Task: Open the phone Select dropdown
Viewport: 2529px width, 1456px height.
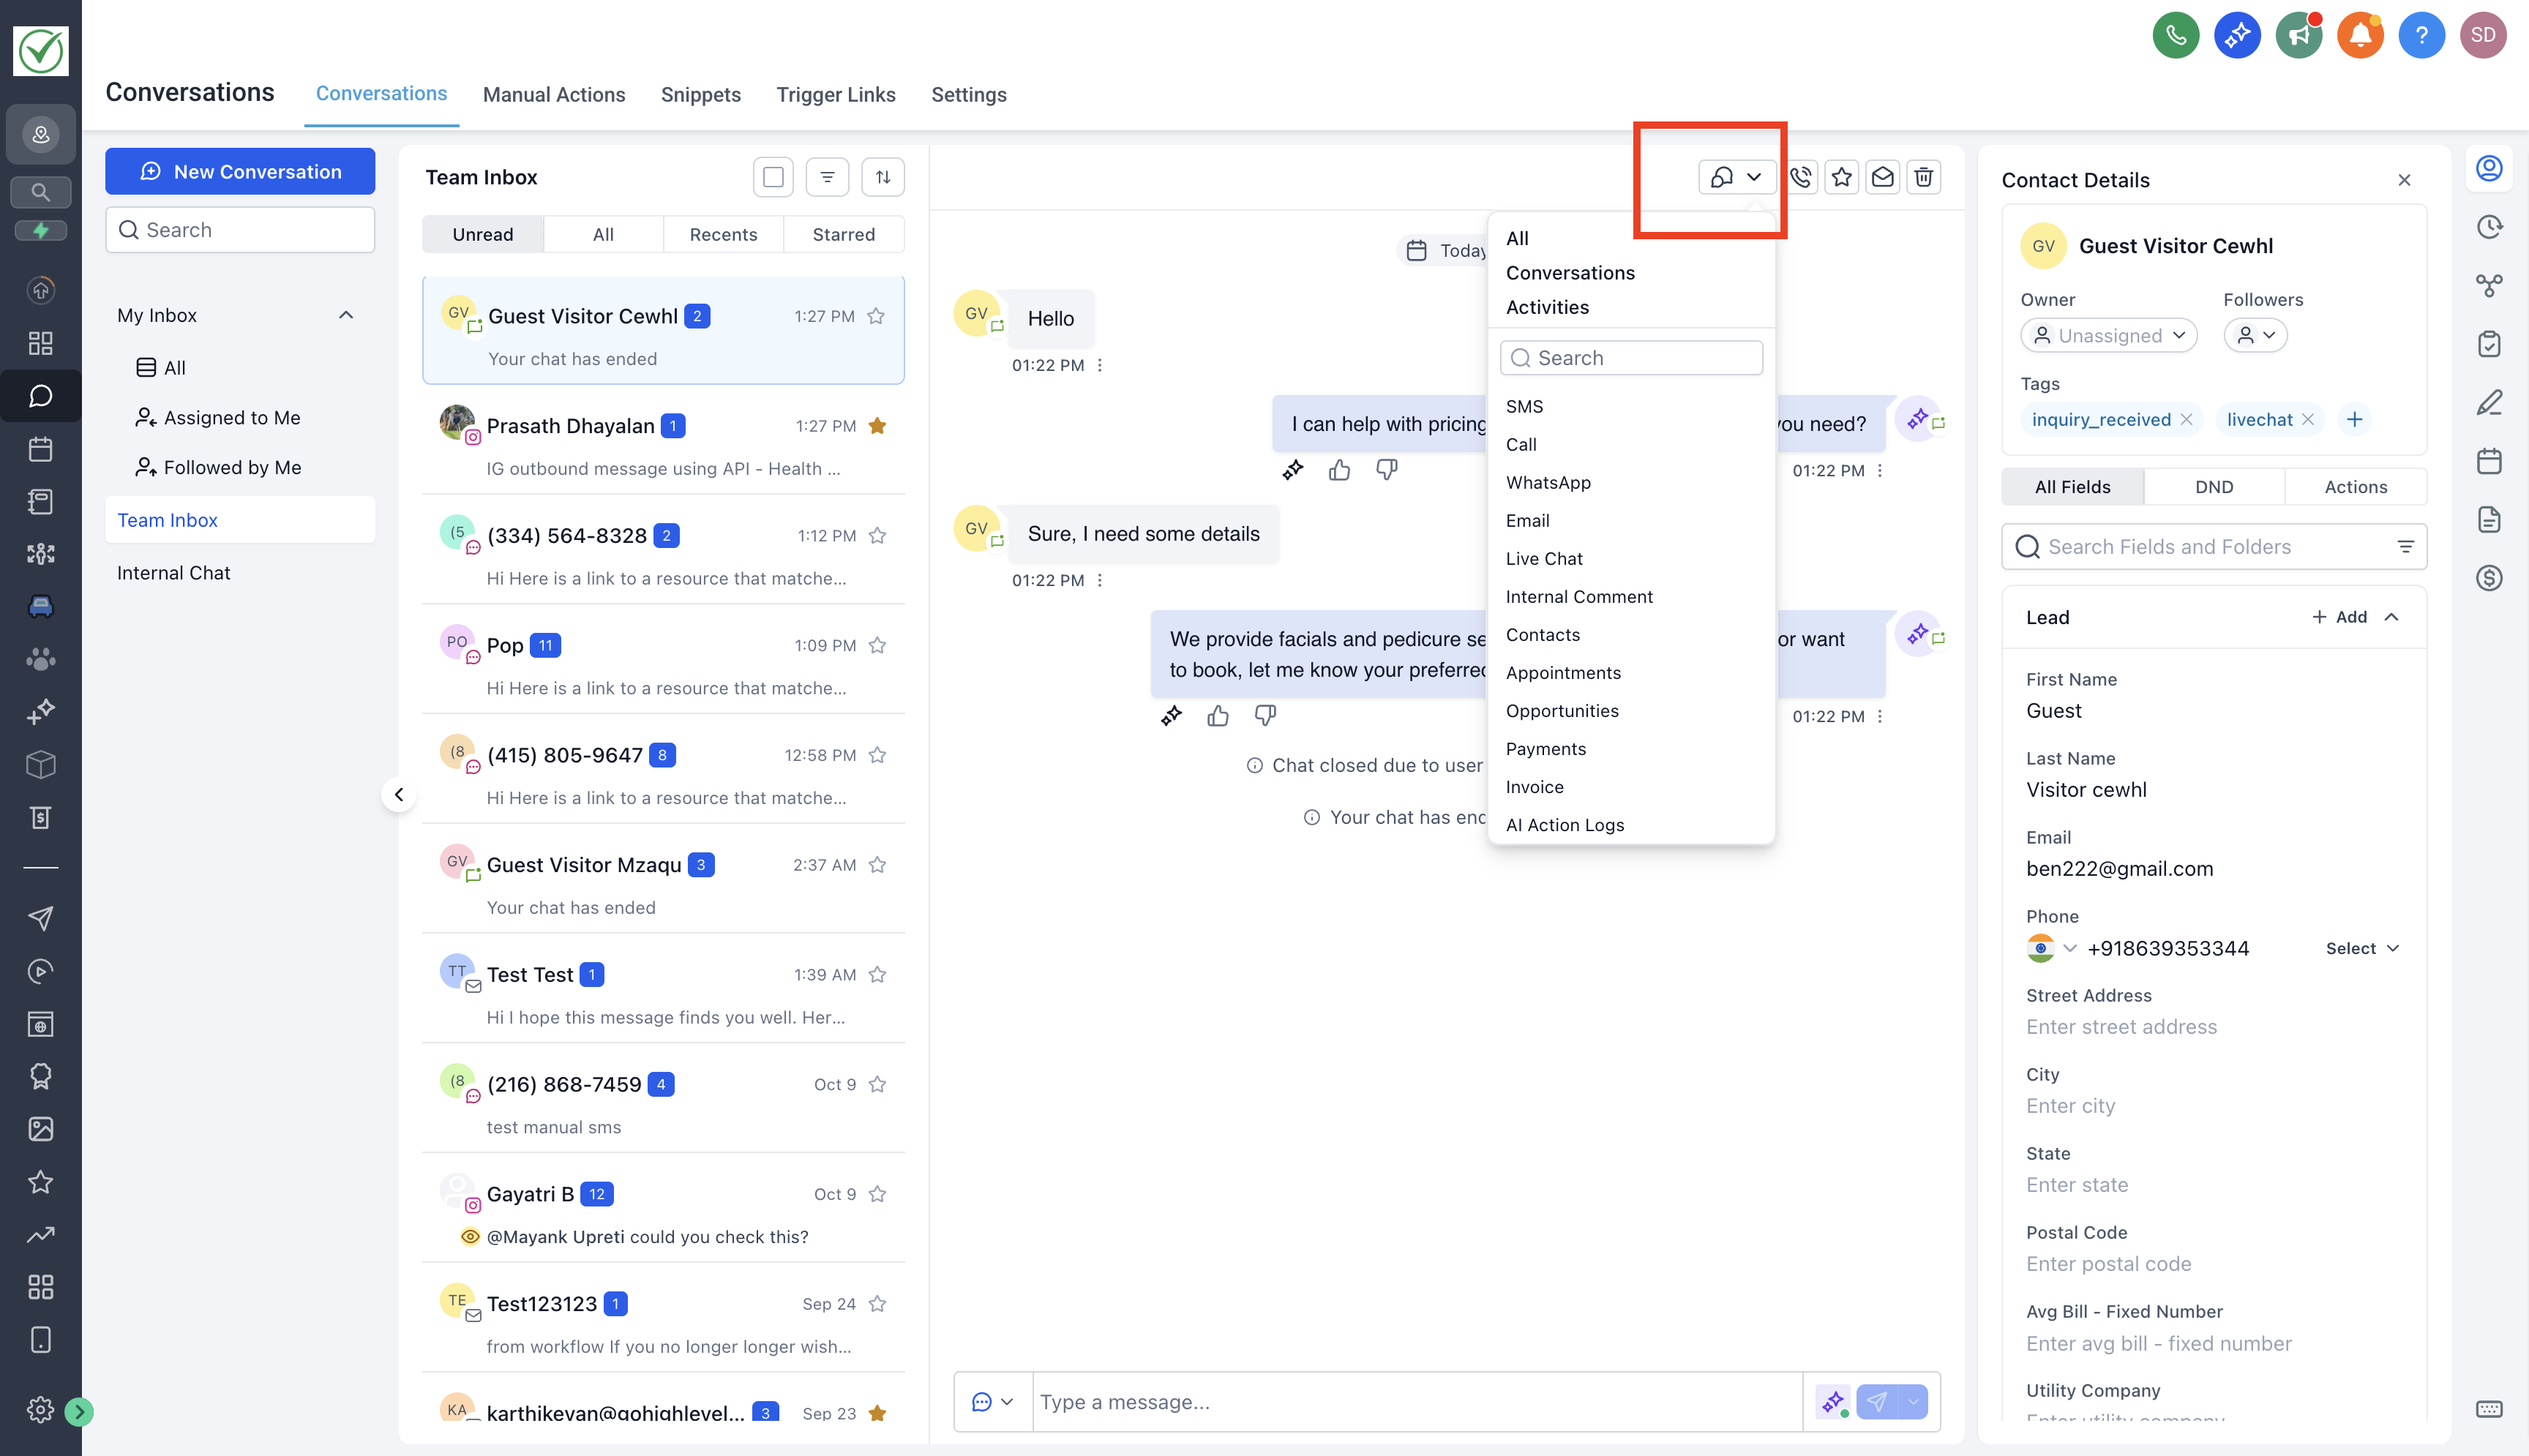Action: point(2361,948)
